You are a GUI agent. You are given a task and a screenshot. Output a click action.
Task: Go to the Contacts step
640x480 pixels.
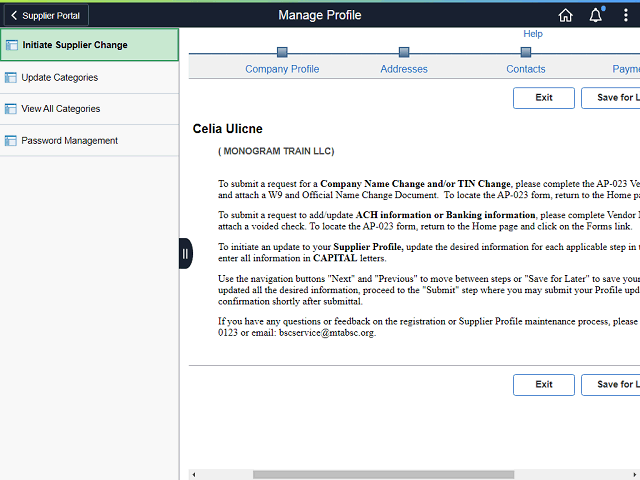pyautogui.click(x=526, y=69)
